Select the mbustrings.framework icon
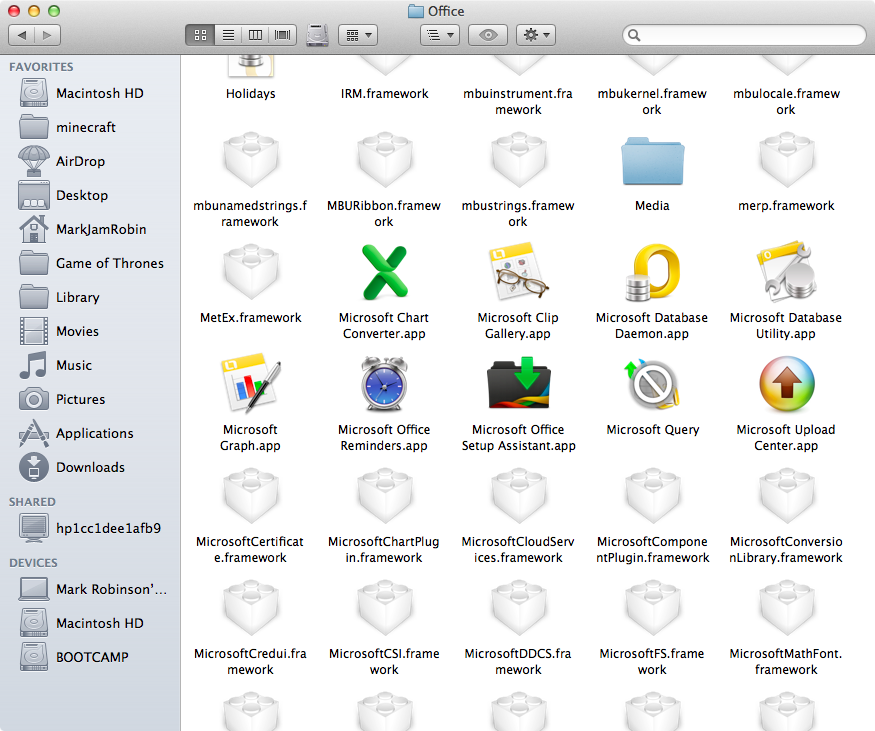 (x=518, y=160)
